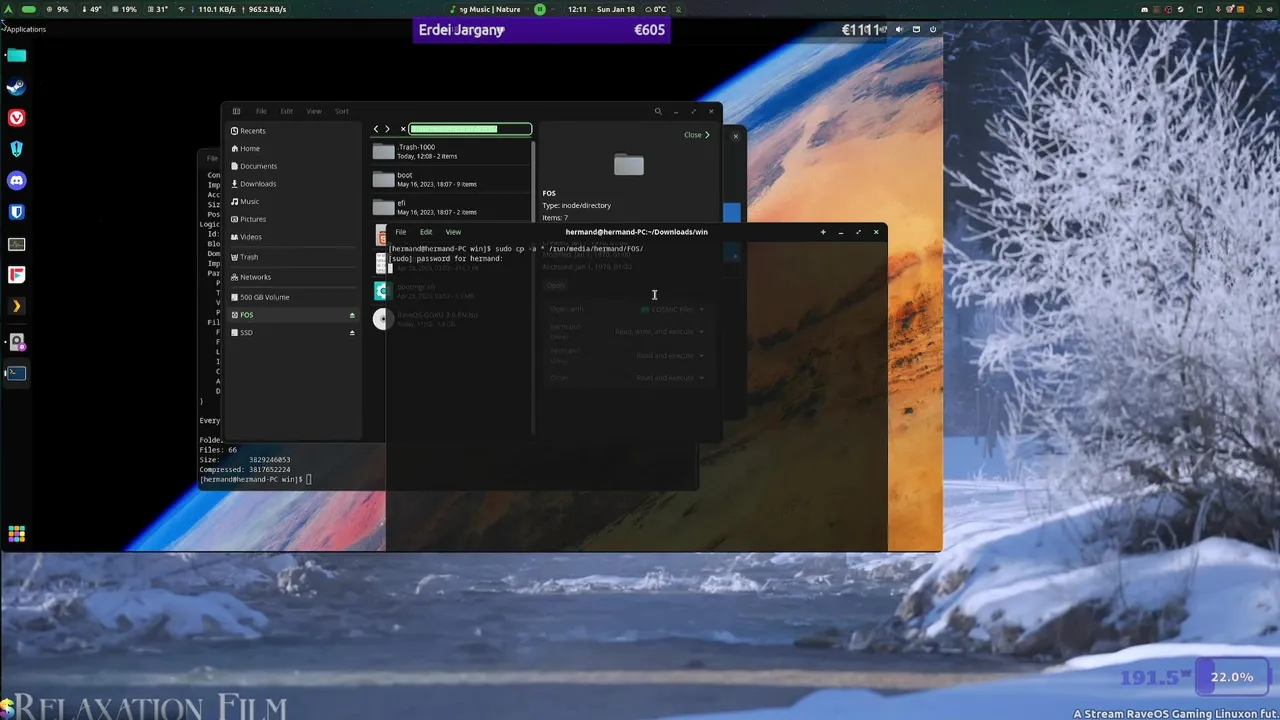This screenshot has width=1280, height=720.
Task: Open Vivaldi browser in the dock
Action: [16, 118]
